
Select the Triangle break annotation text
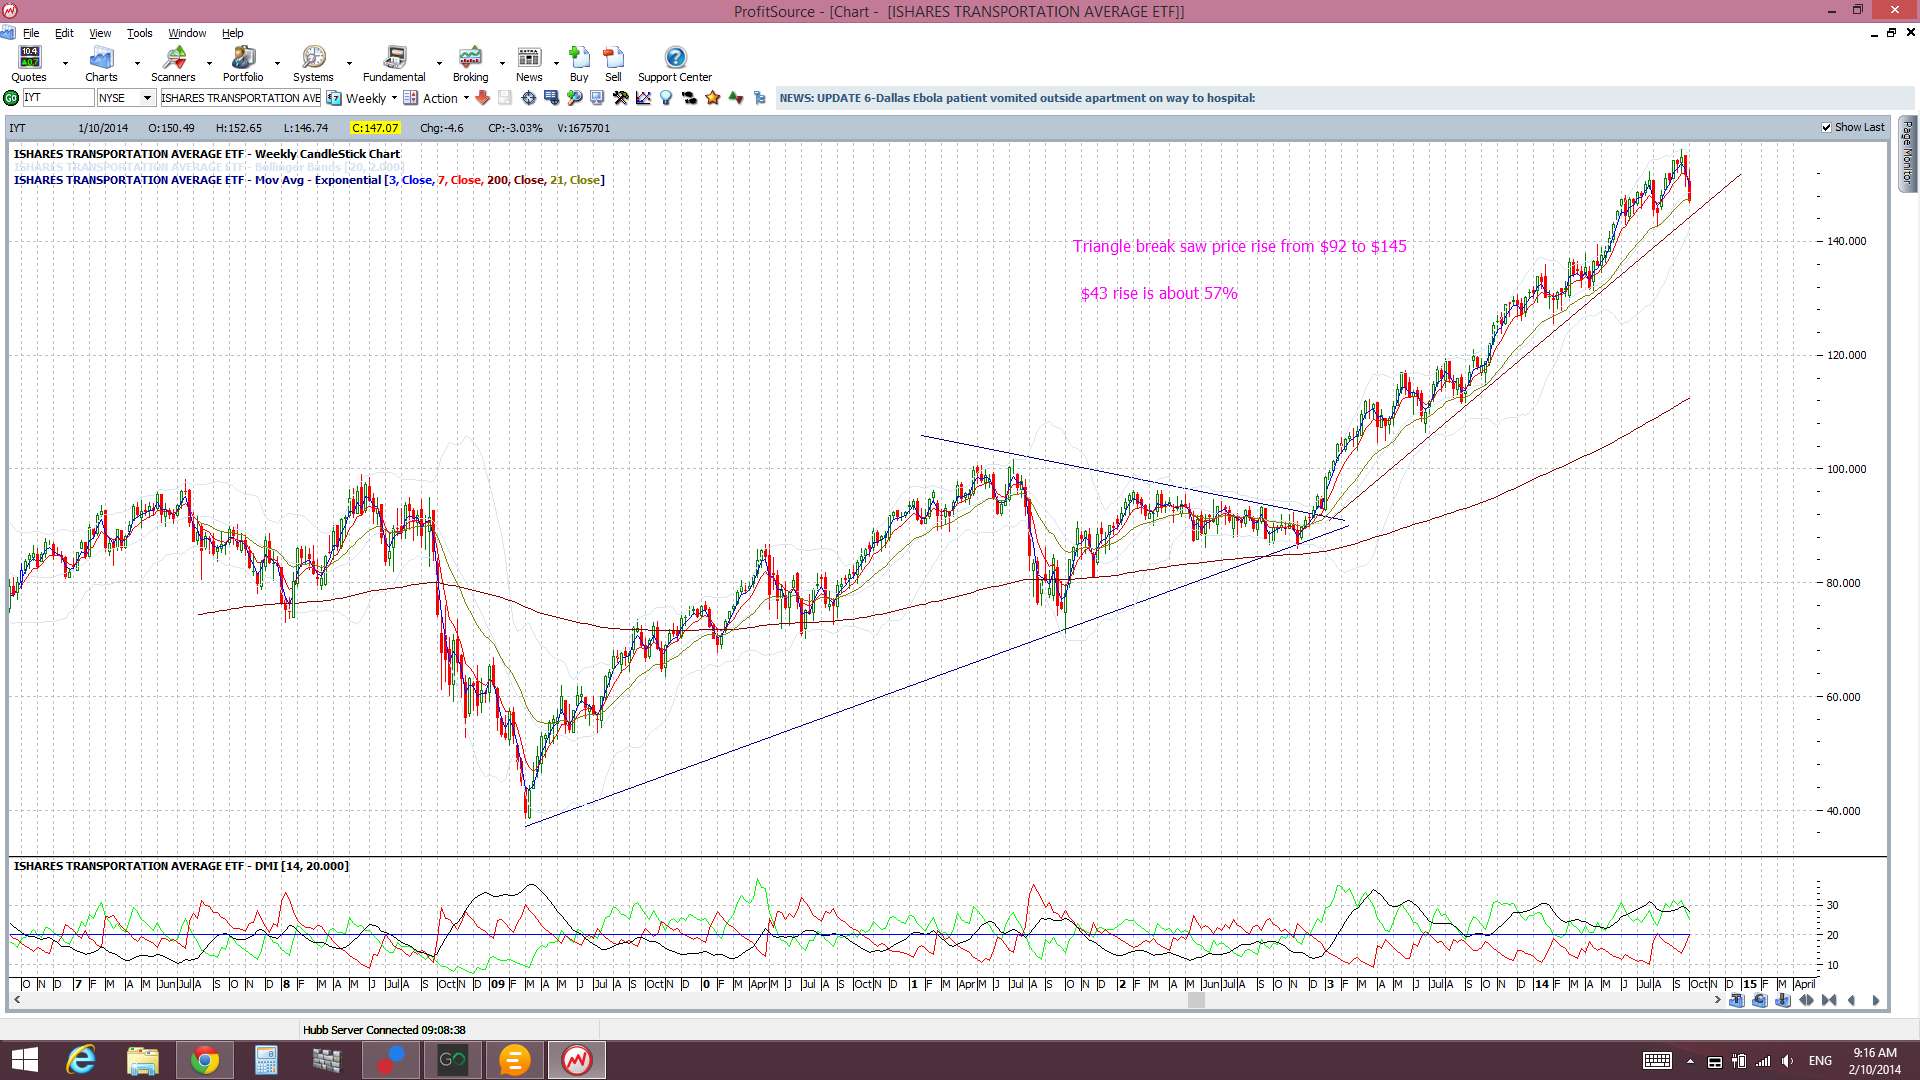click(1239, 246)
